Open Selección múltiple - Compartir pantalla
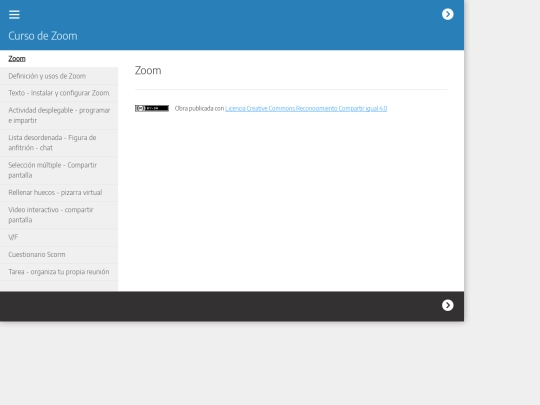Viewport: 540px width, 405px height. tap(59, 170)
